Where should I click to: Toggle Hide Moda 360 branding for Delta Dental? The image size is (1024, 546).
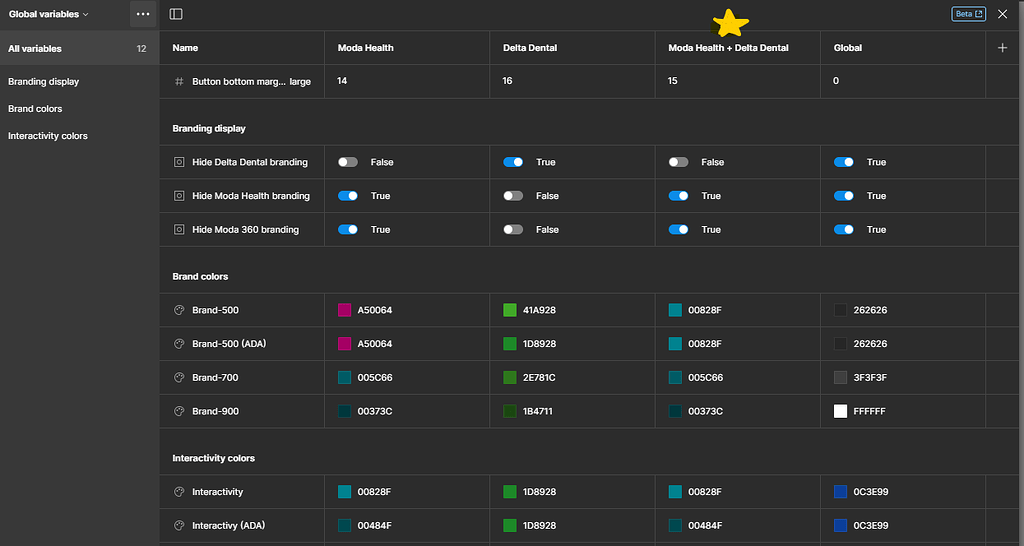point(513,230)
